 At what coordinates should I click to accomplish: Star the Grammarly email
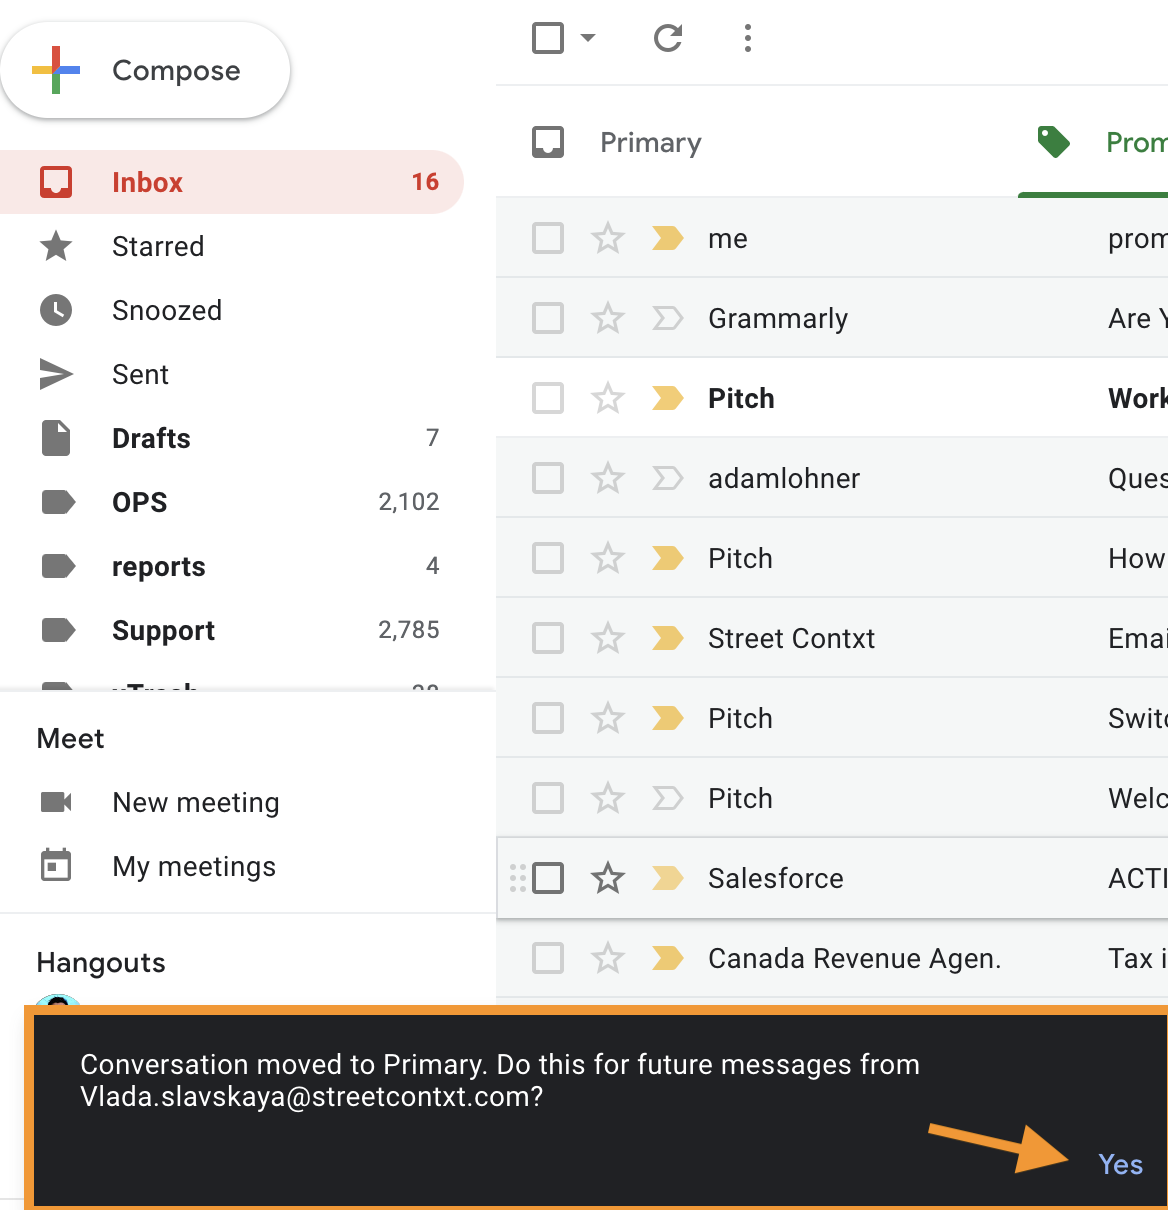(608, 318)
